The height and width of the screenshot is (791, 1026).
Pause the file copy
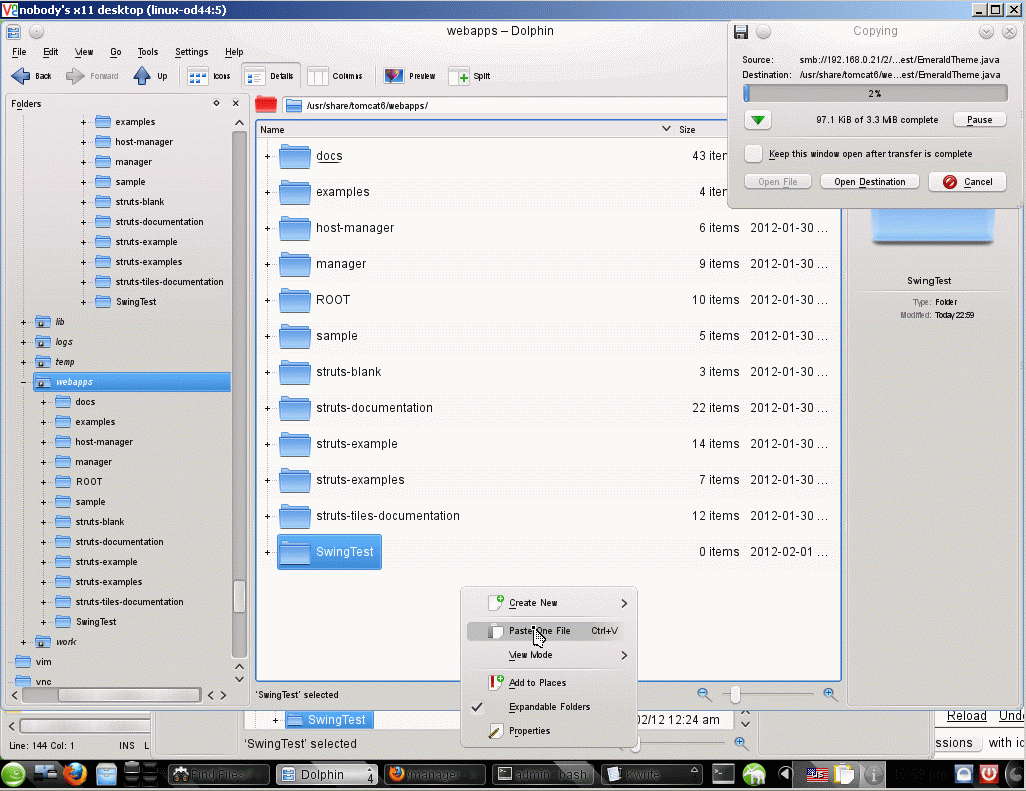click(x=980, y=120)
